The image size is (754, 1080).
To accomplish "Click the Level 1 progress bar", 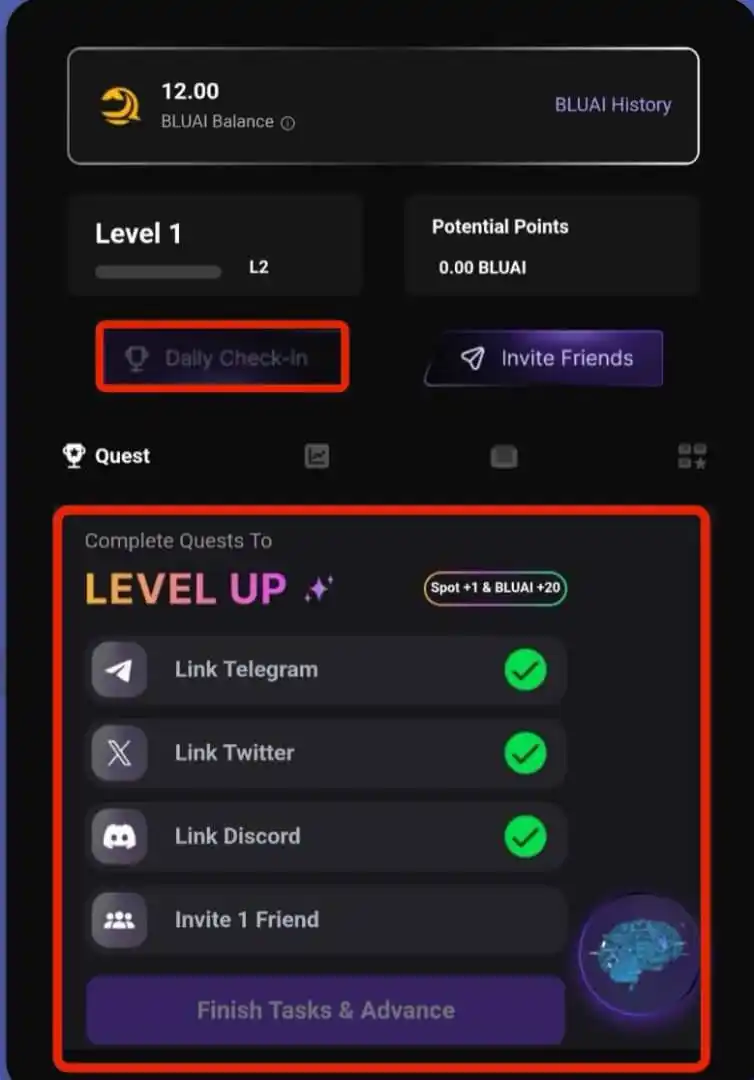I will click(158, 271).
